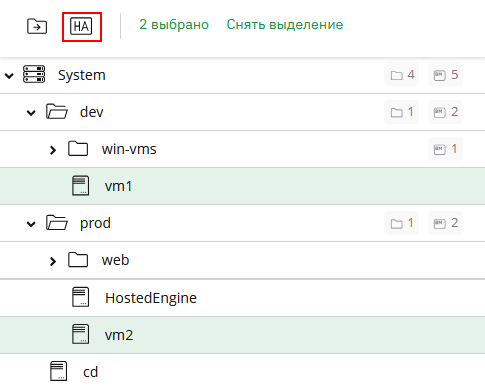Click the '2 выбрано' selection counter
The image size is (485, 386).
coord(174,25)
